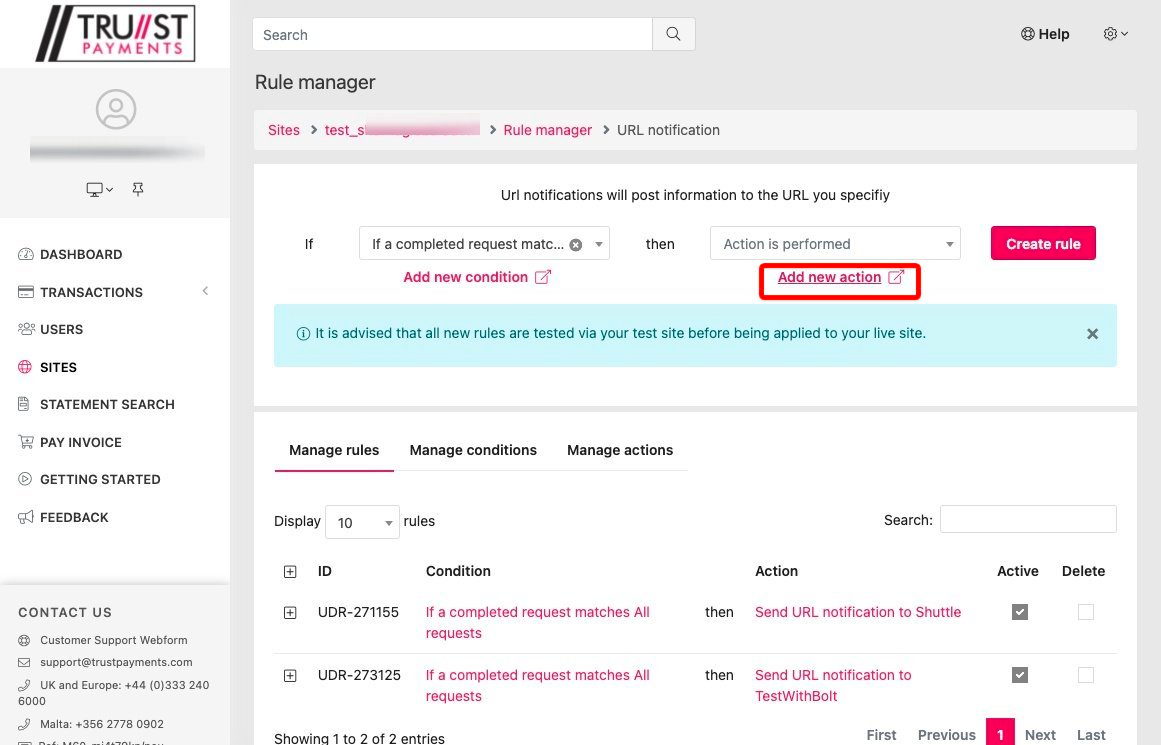Open STATEMENT SEARCH in the sidebar
This screenshot has height=745, width=1161.
click(x=107, y=404)
